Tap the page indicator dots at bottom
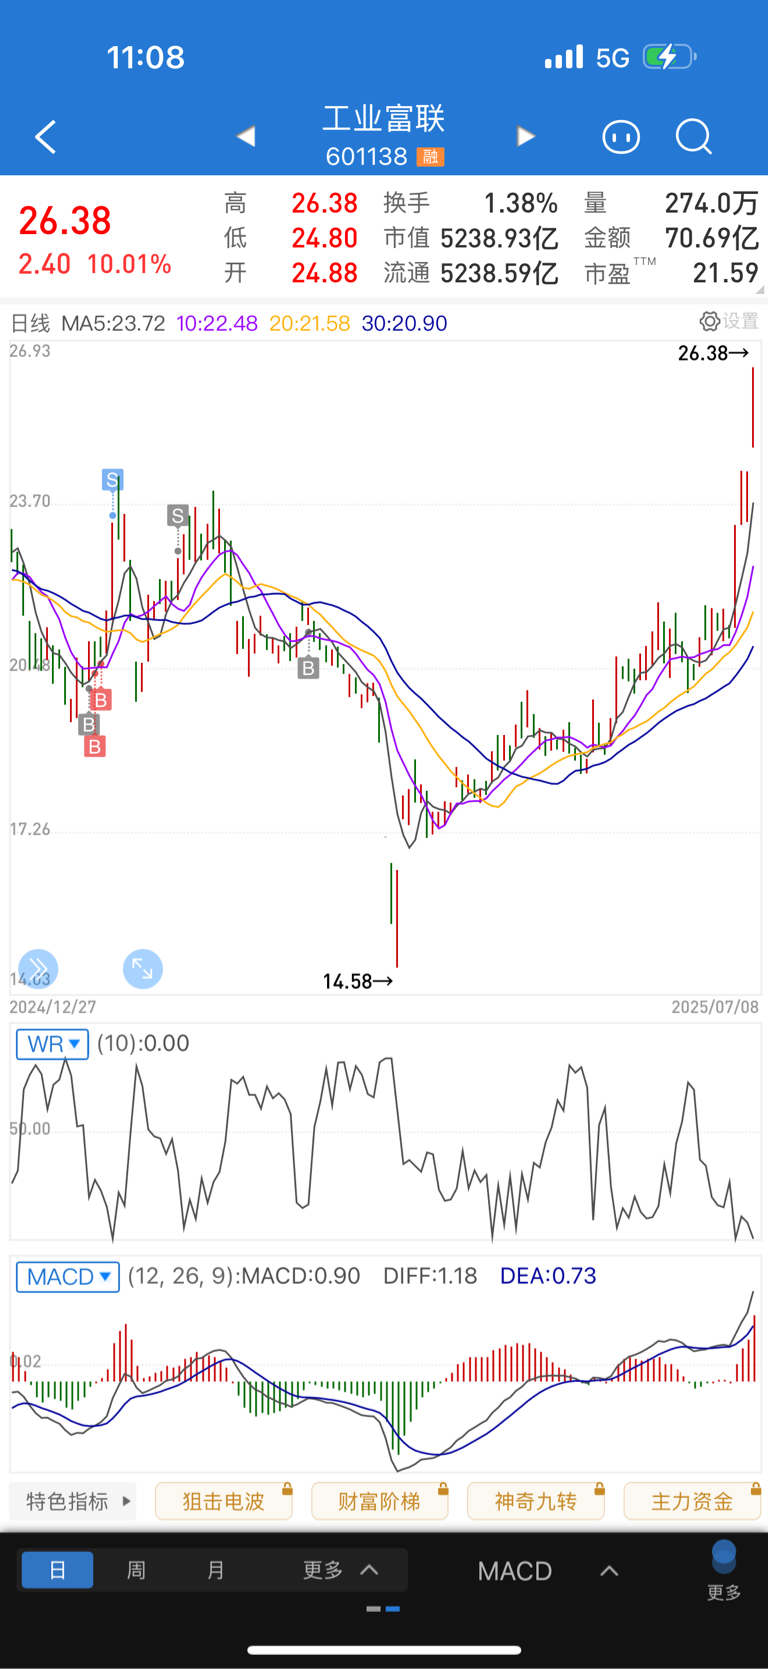The width and height of the screenshot is (768, 1669). (383, 1609)
